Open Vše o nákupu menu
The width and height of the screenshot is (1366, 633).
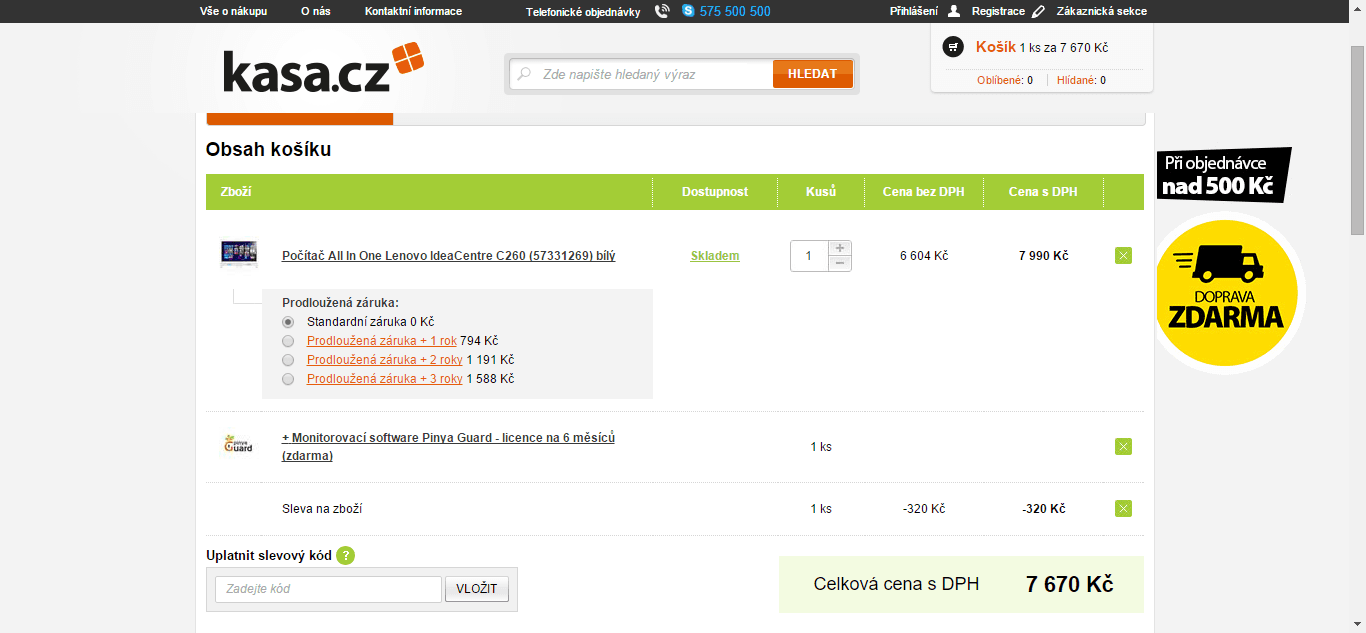click(x=234, y=11)
